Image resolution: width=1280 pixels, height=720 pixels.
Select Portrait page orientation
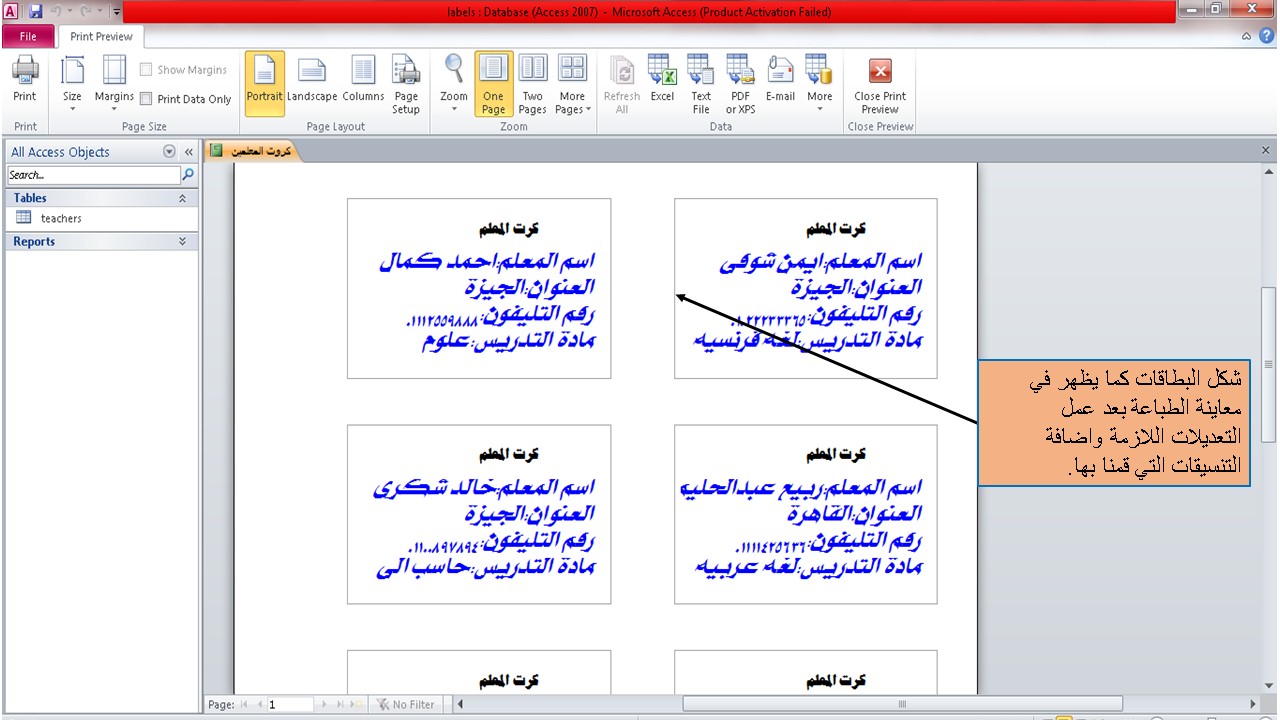click(x=265, y=83)
